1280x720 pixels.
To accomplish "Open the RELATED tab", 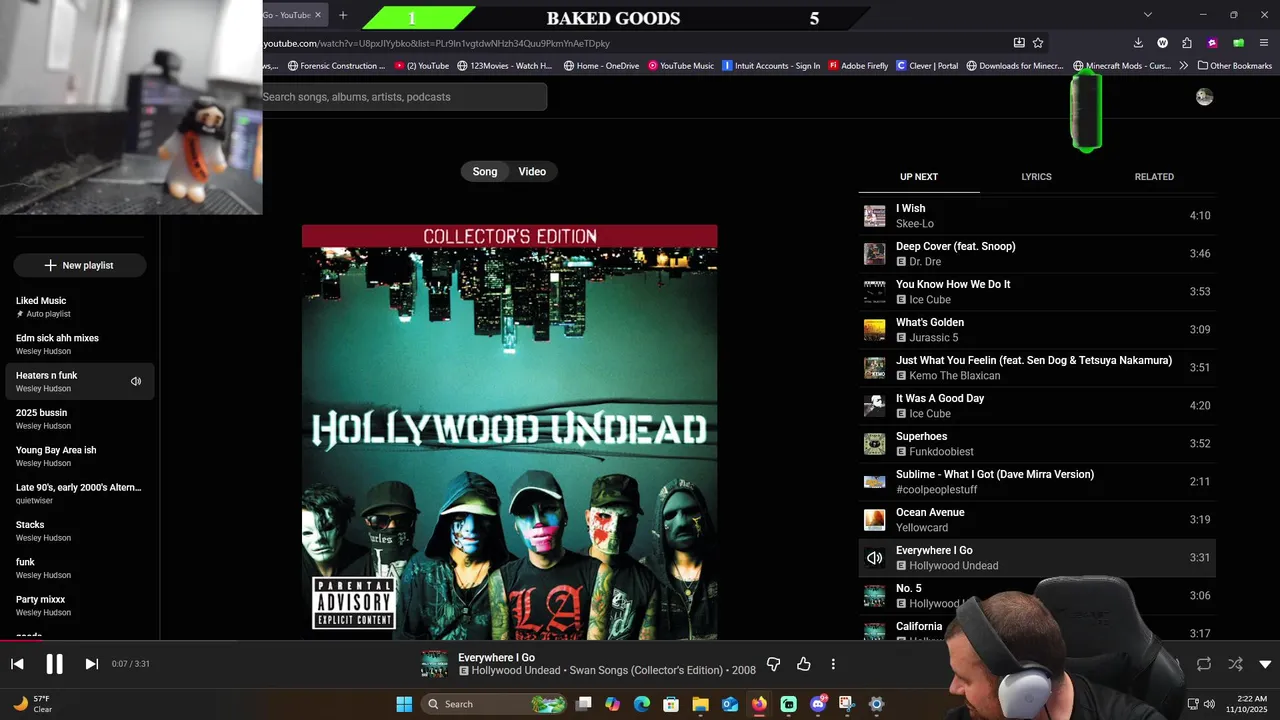I will point(1154,177).
